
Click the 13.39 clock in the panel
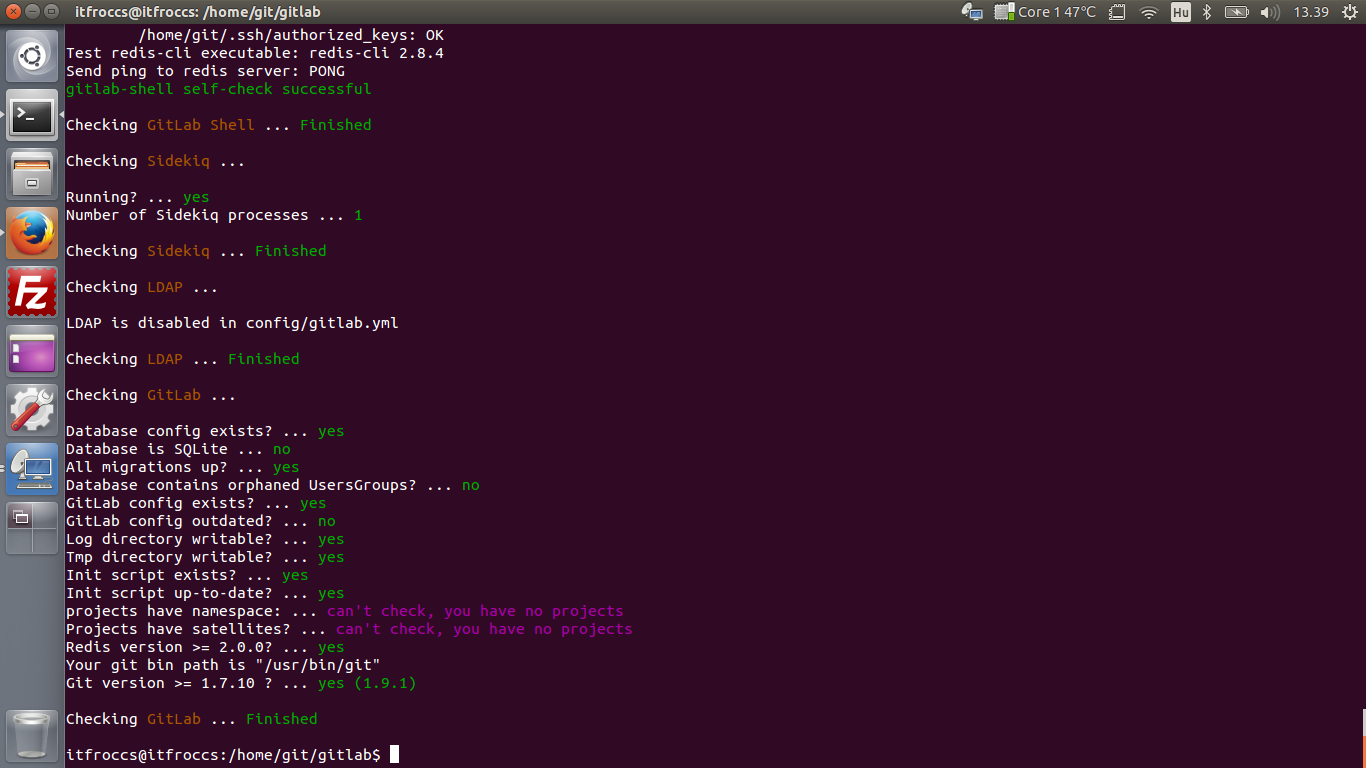1310,12
